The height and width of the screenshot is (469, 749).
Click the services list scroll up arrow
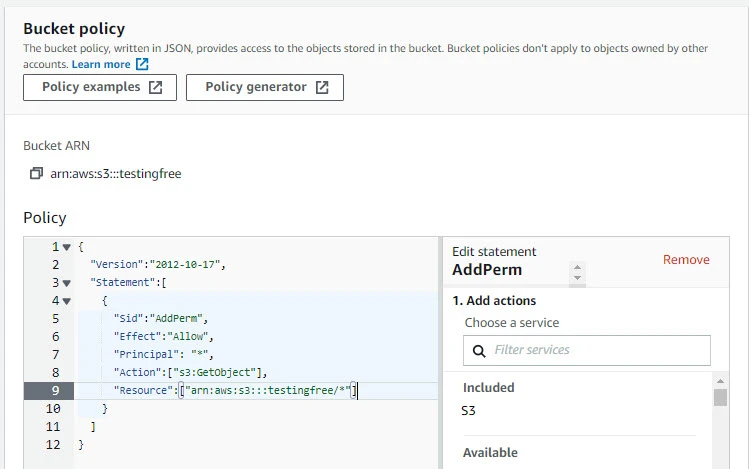(x=720, y=381)
